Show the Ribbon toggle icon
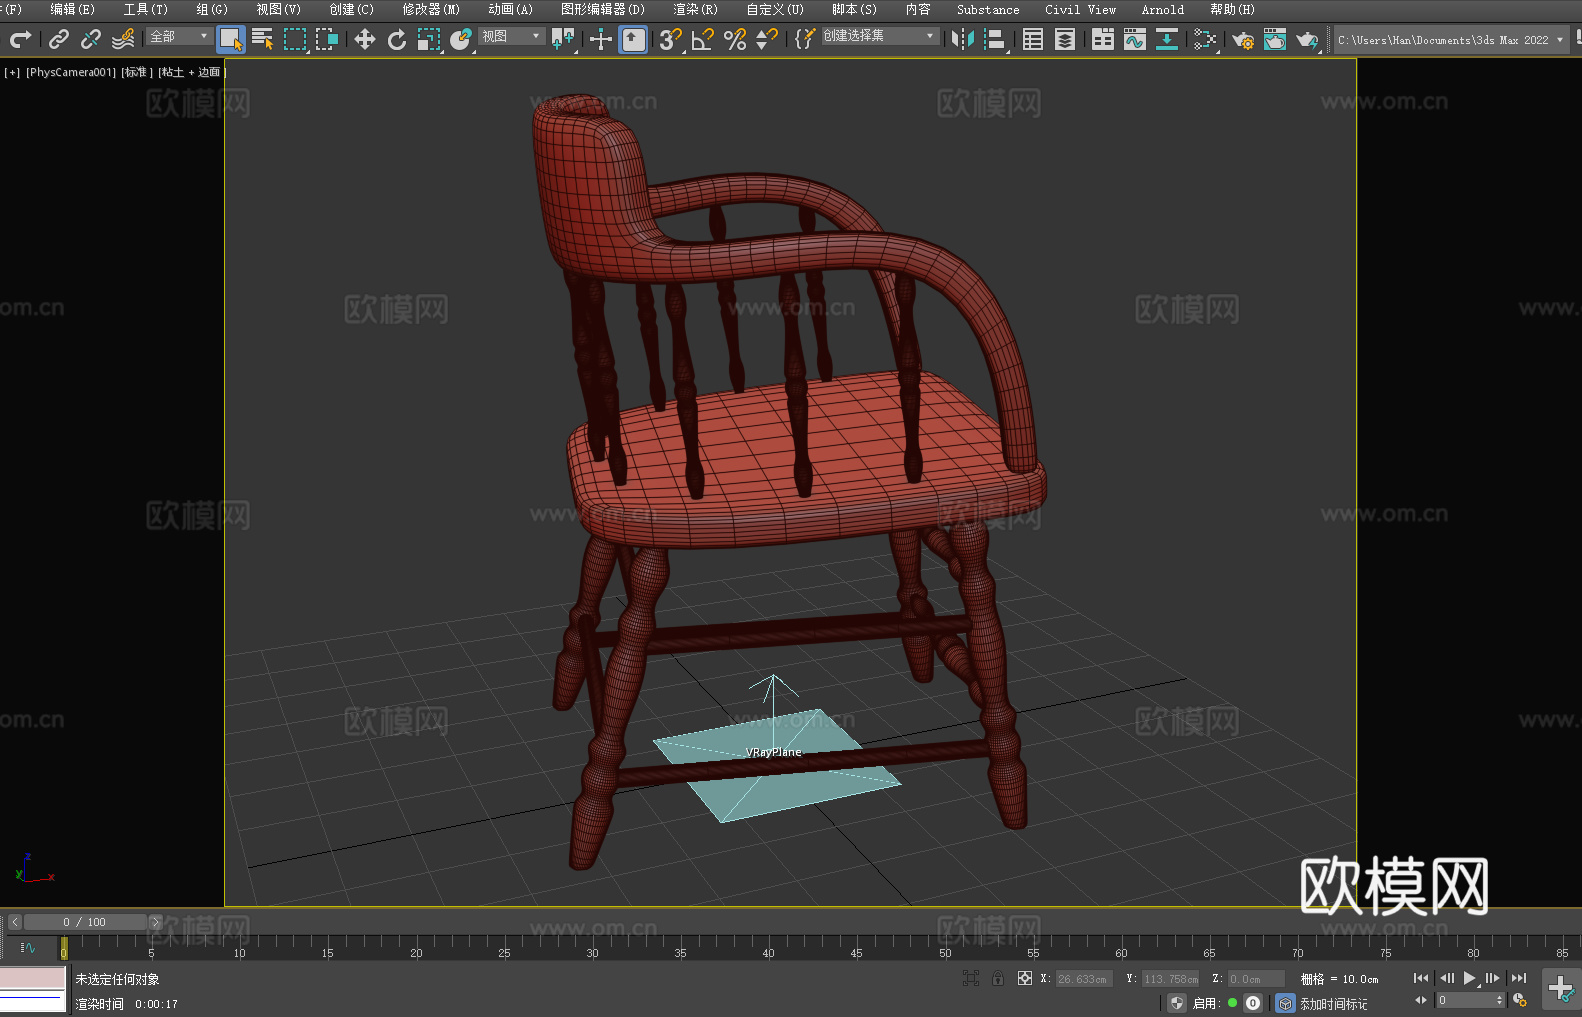 [1103, 39]
